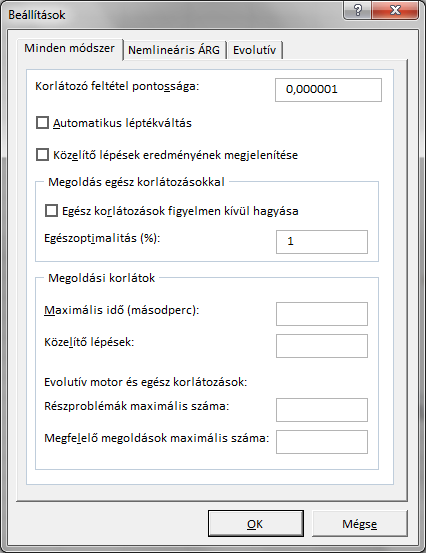Image resolution: width=426 pixels, height=553 pixels.
Task: Focus Megfelelő megoldások maximális száma field
Action: 322,442
